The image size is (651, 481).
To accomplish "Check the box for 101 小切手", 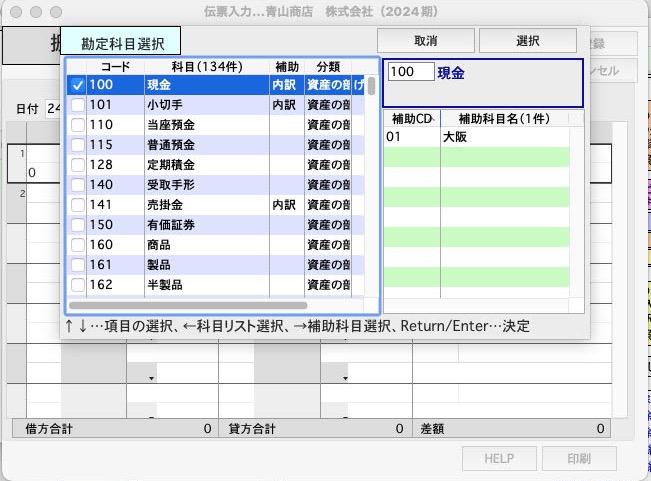I will pos(77,106).
